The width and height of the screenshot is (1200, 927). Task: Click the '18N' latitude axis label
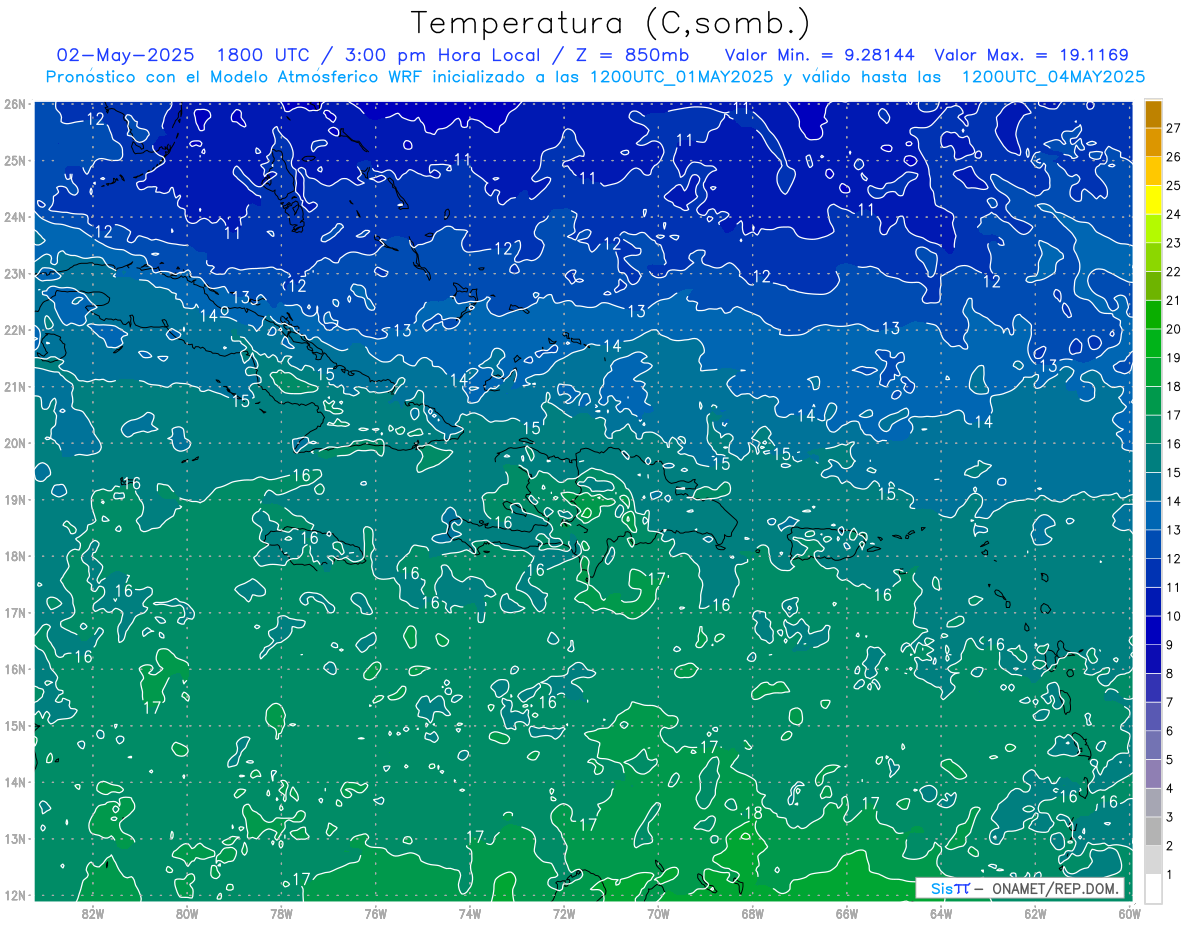click(x=14, y=556)
